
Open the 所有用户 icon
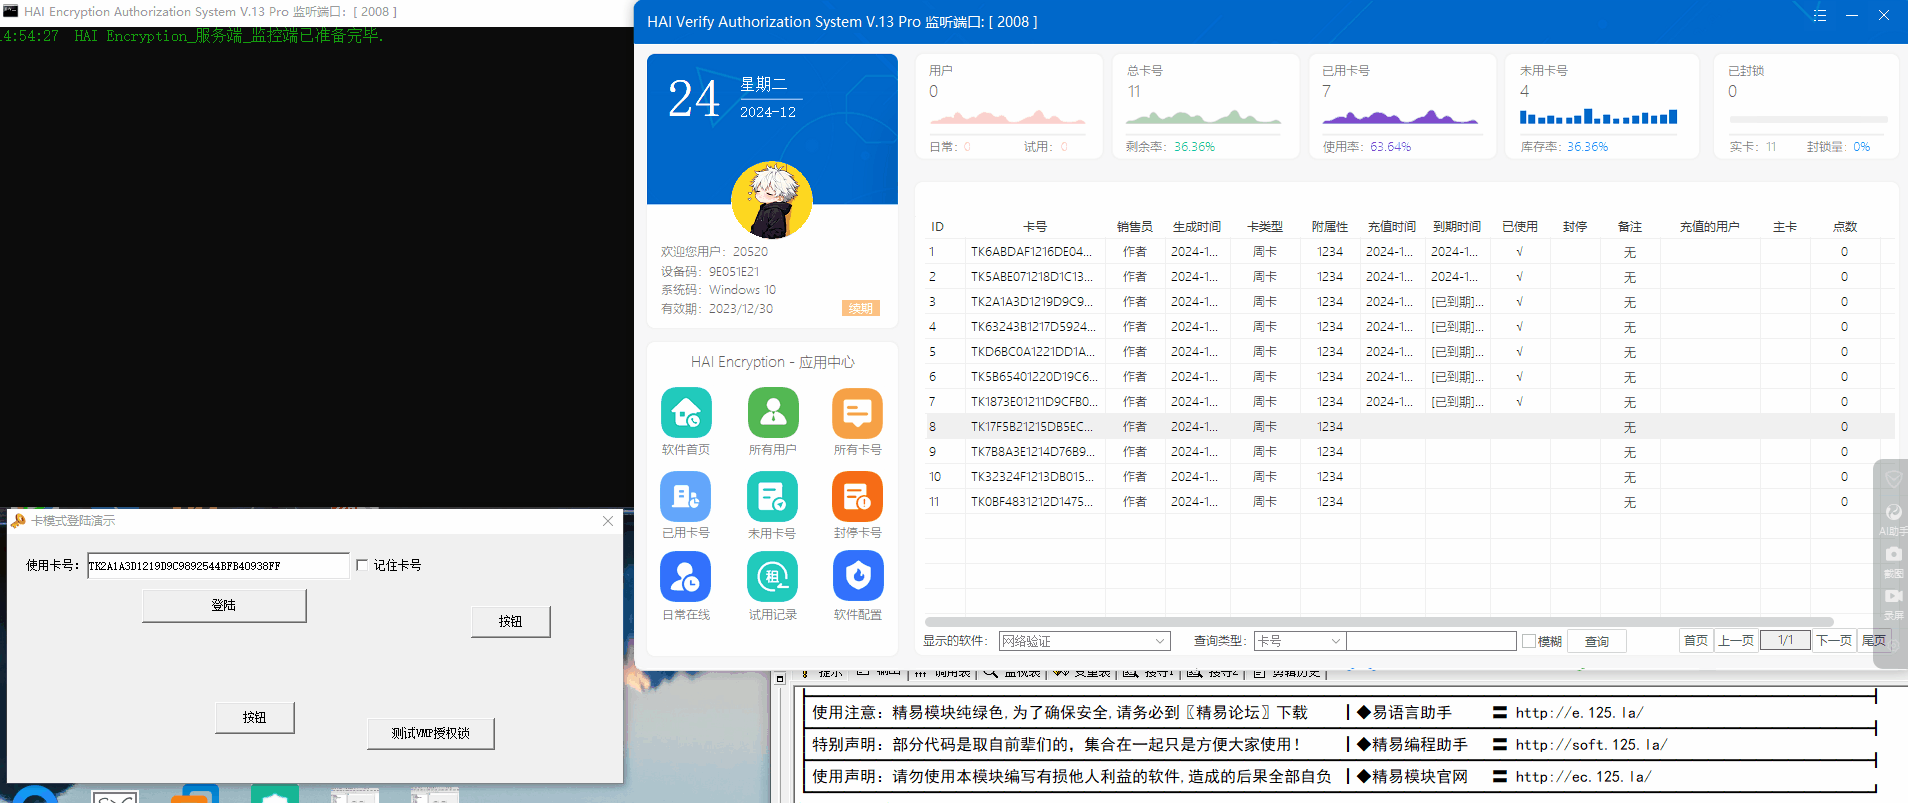[x=772, y=413]
